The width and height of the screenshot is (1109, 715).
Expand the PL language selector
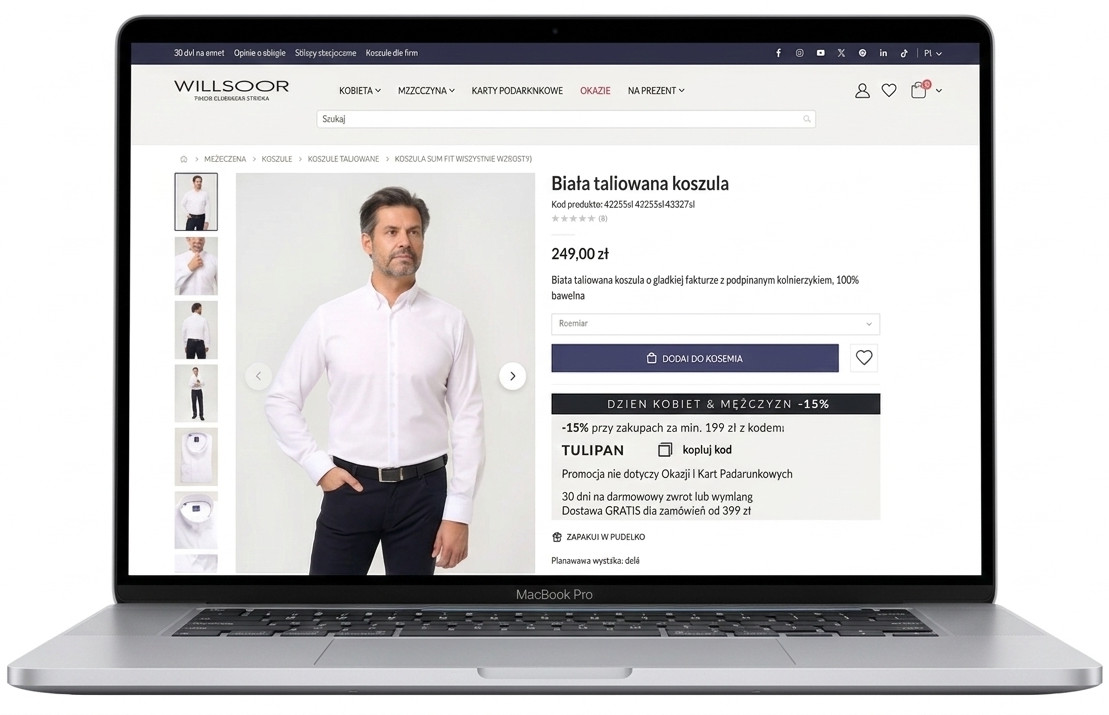pos(932,53)
